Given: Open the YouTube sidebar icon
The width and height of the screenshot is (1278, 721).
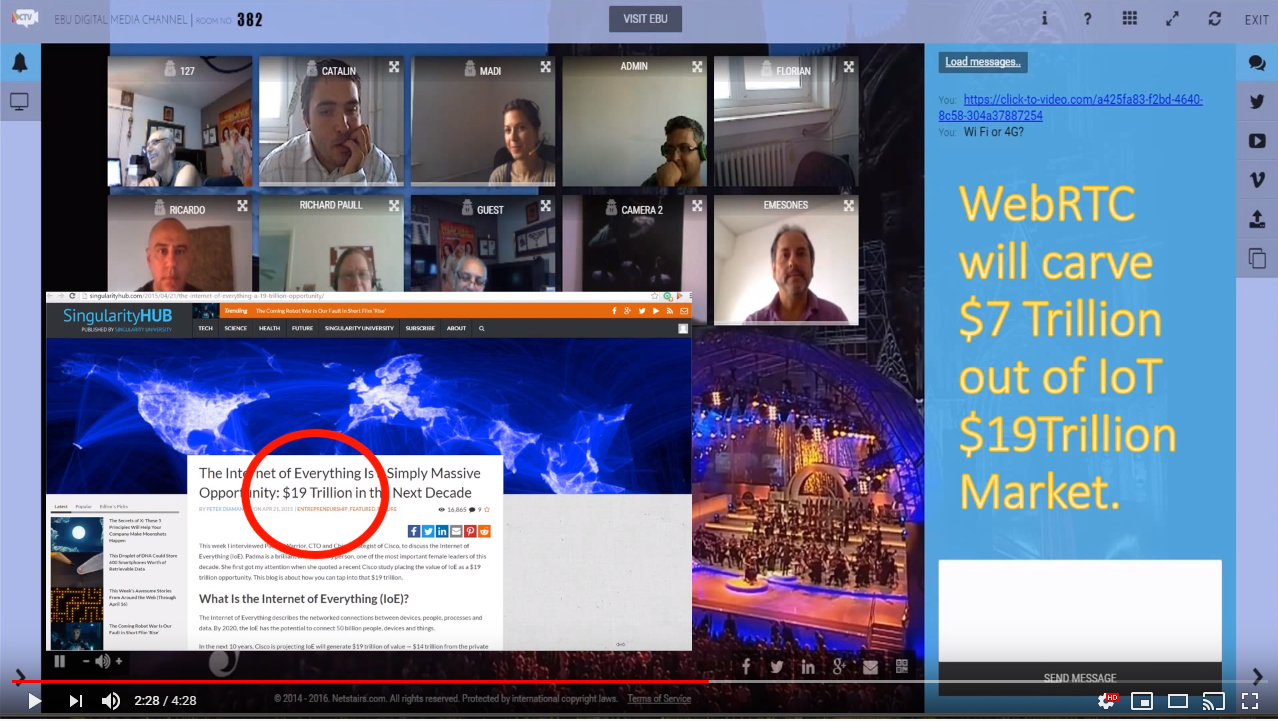Looking at the screenshot, I should click(x=1257, y=141).
